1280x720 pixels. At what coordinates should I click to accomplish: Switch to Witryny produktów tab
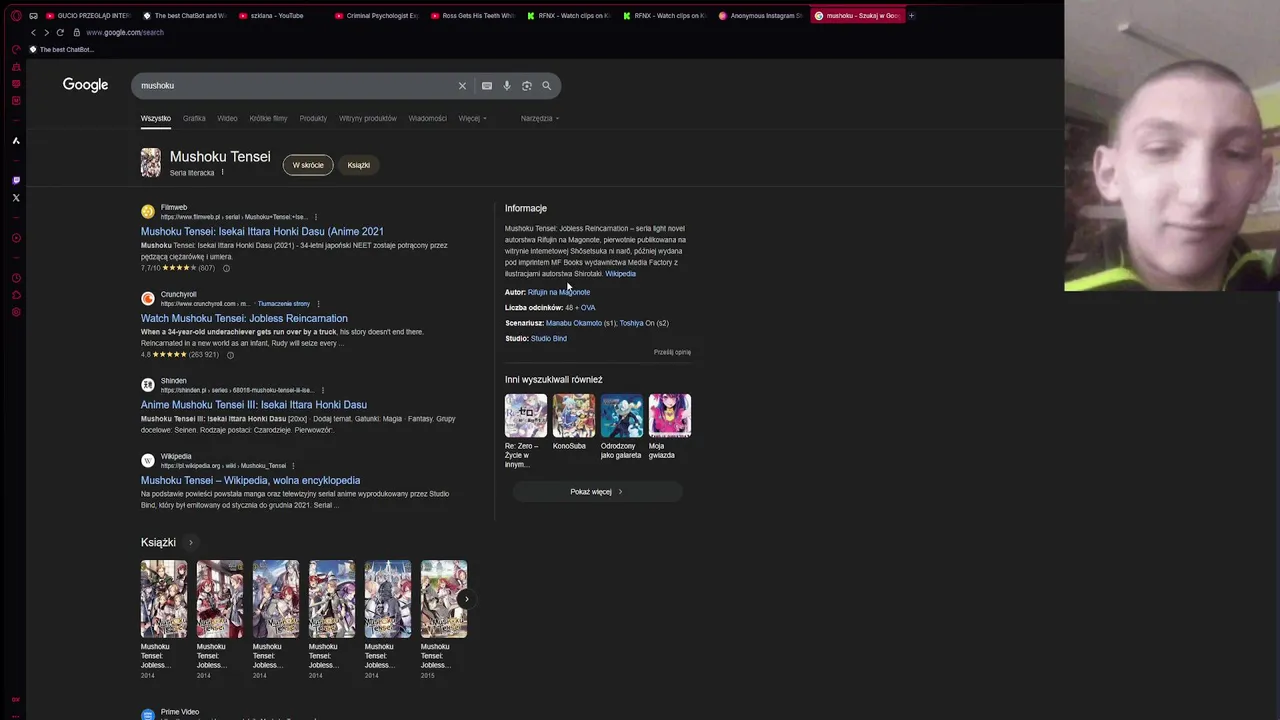[x=368, y=118]
